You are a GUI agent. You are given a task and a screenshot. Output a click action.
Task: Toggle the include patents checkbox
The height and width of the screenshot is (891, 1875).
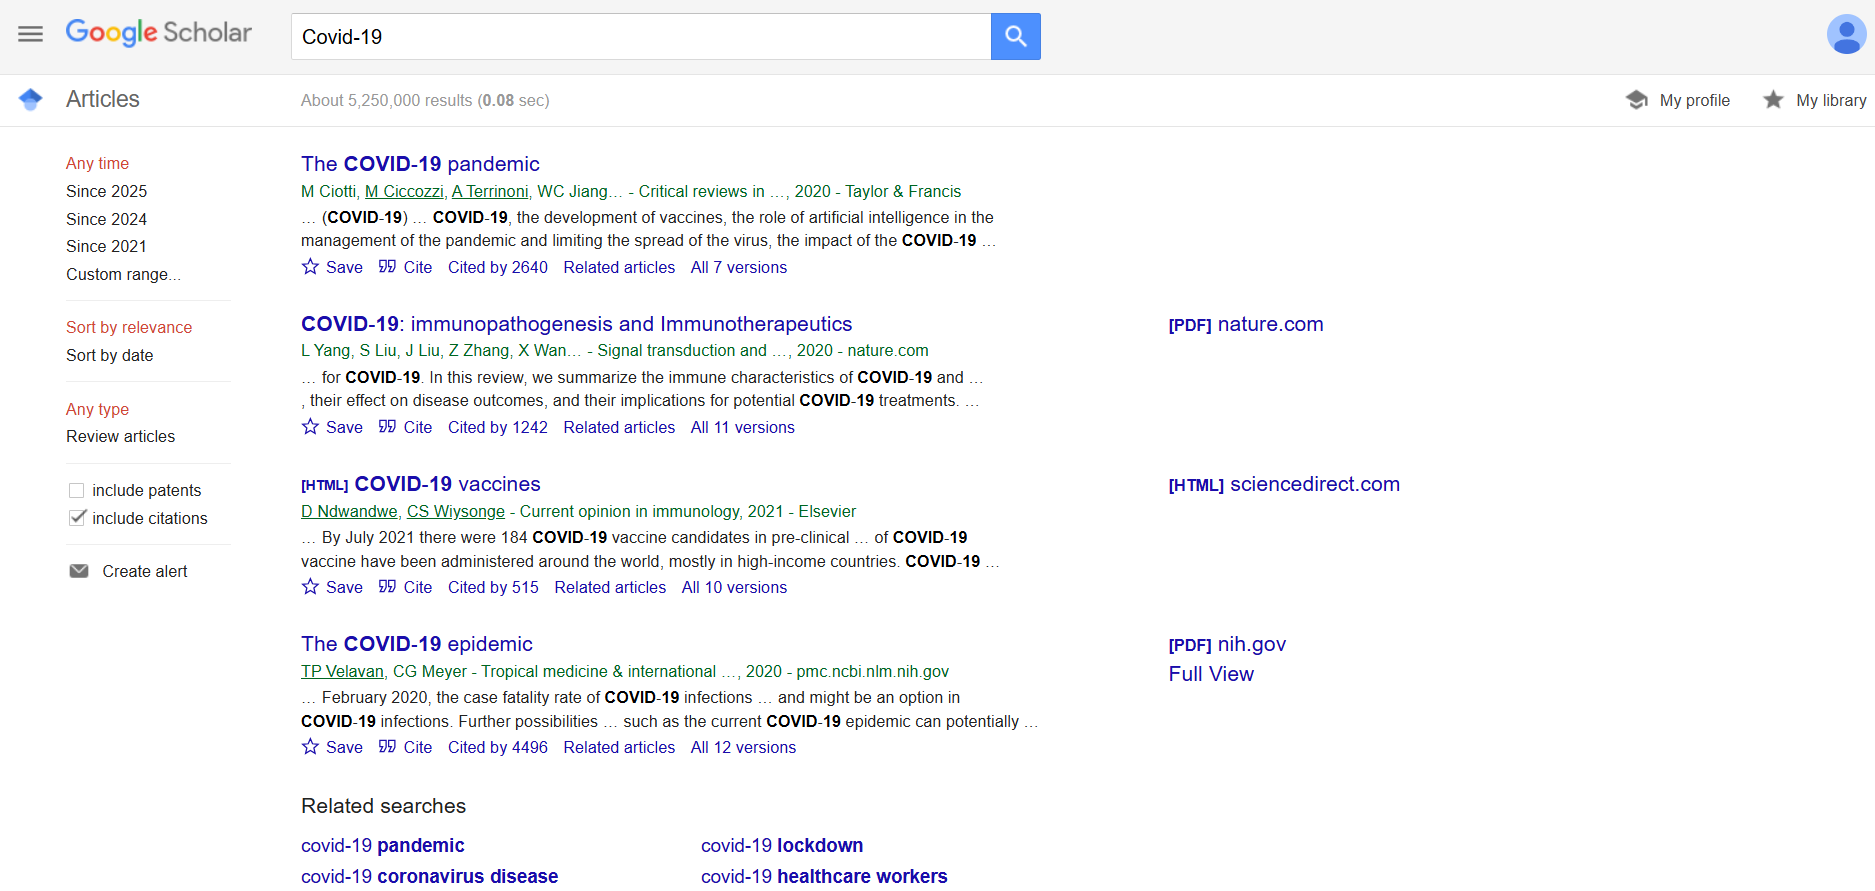pyautogui.click(x=76, y=490)
